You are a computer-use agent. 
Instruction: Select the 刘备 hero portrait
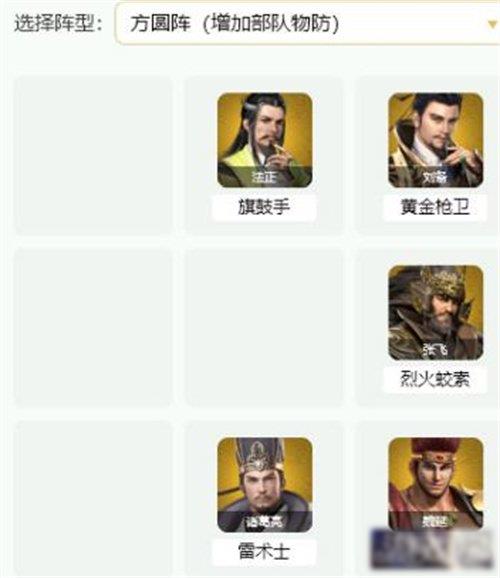(435, 140)
